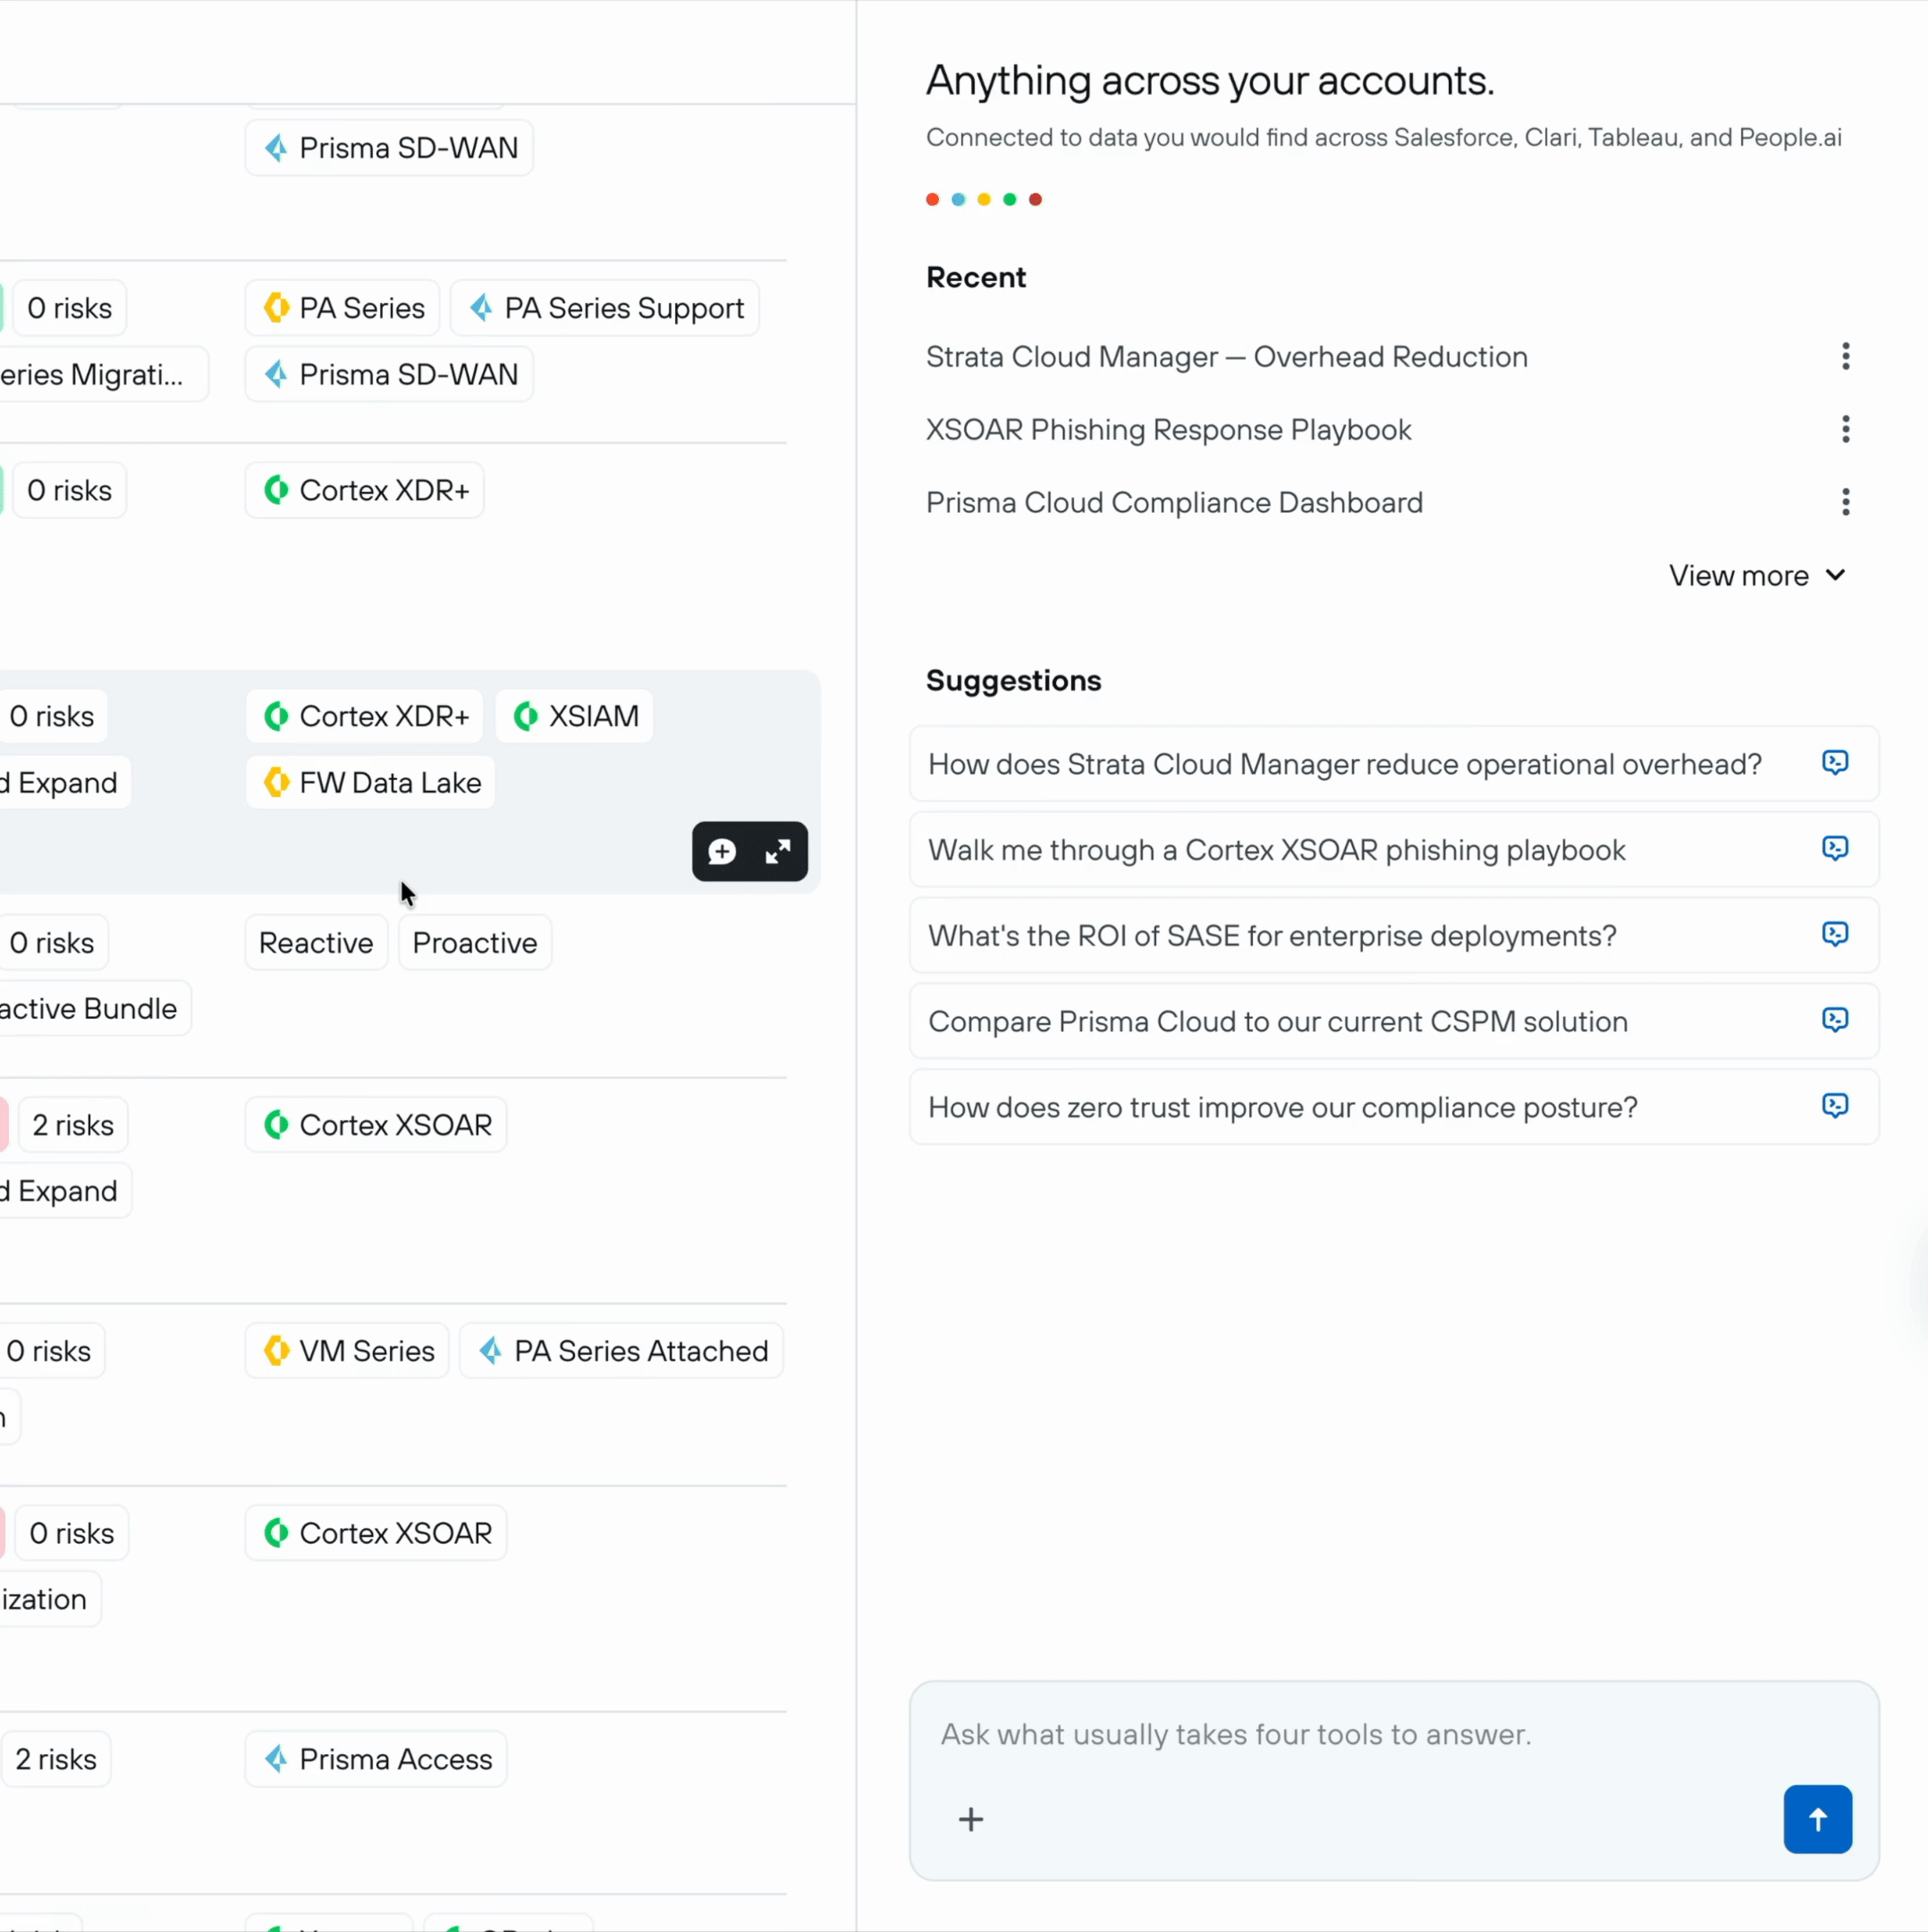
Task: Click chat icon beside zero trust suggestion
Action: pos(1834,1106)
